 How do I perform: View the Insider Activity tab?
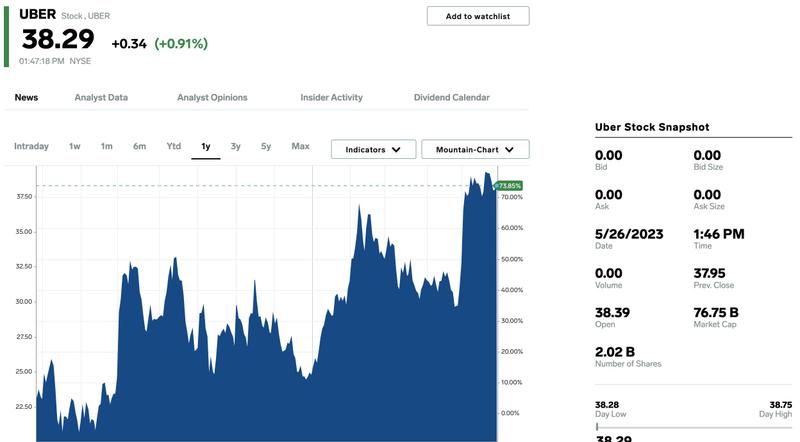331,97
